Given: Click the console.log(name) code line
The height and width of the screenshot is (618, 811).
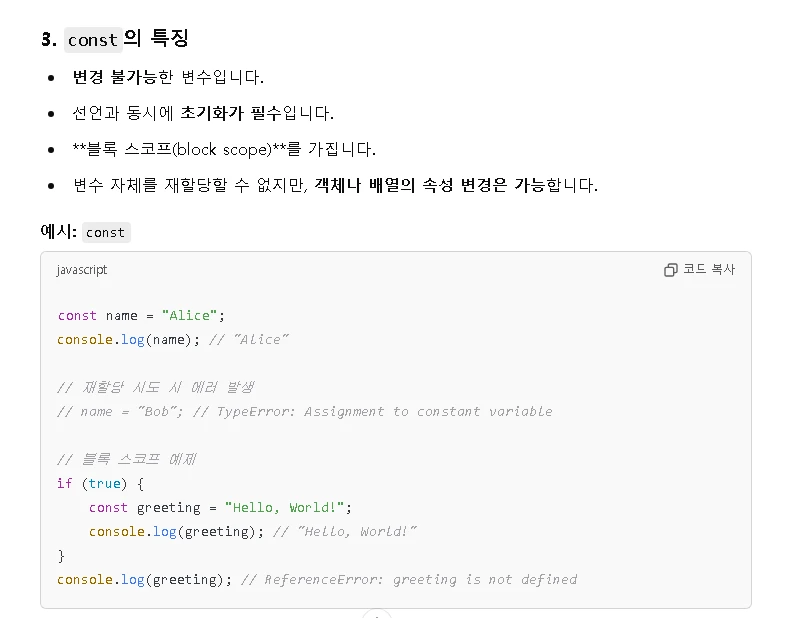Looking at the screenshot, I should 173,340.
